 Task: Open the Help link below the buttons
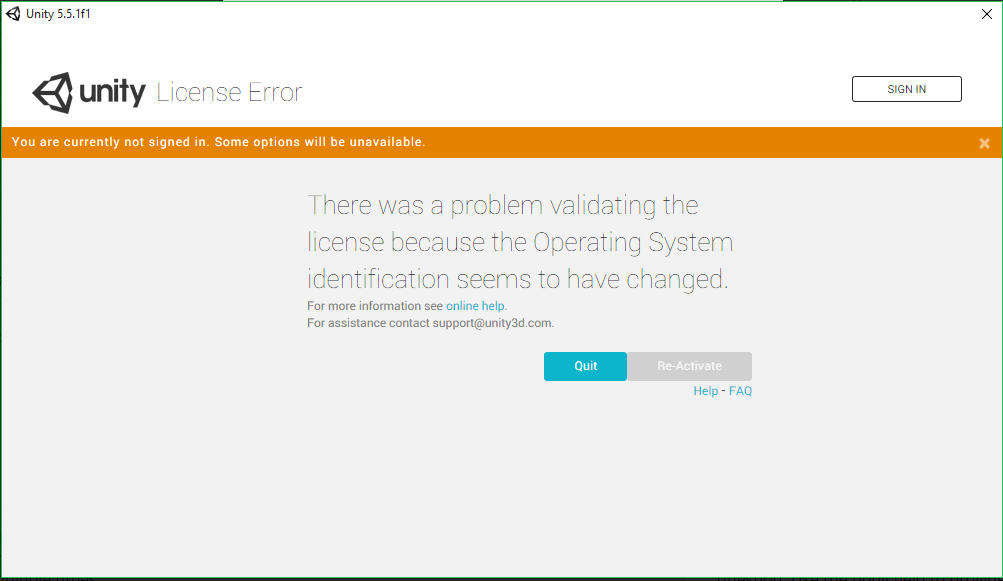[x=705, y=391]
